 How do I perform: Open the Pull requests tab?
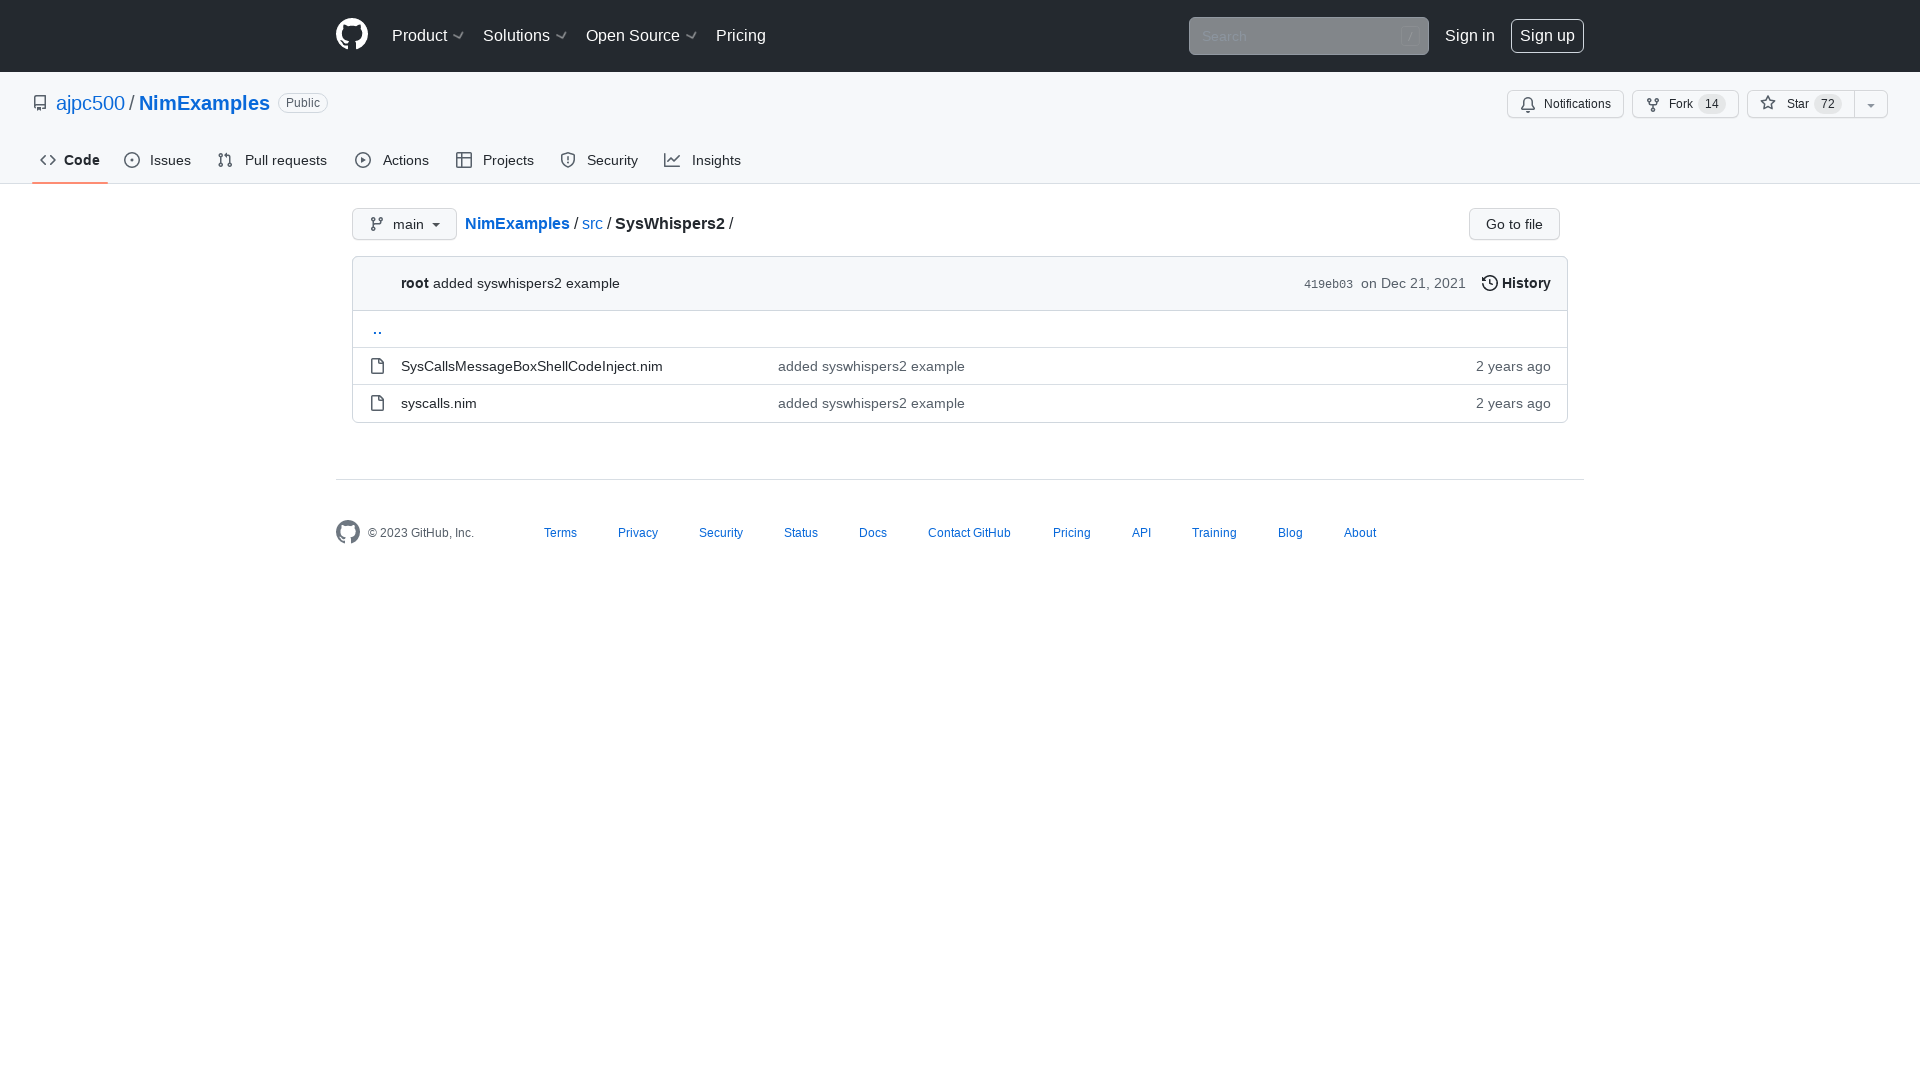click(272, 160)
